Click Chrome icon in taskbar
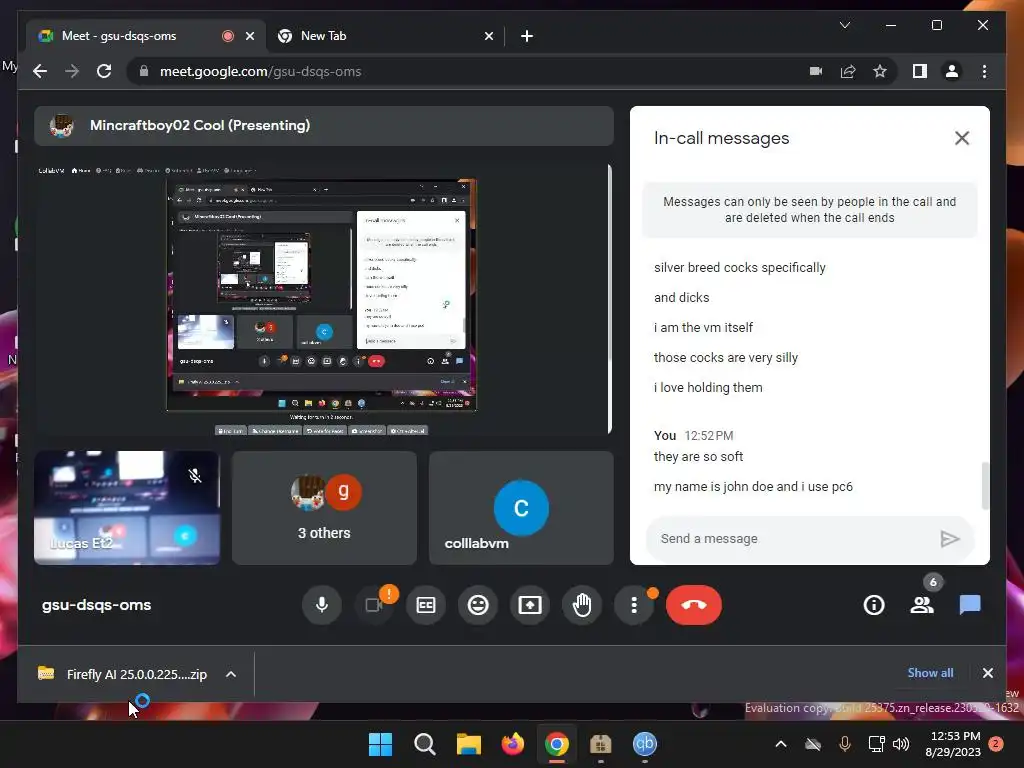This screenshot has height=768, width=1024. pos(556,744)
